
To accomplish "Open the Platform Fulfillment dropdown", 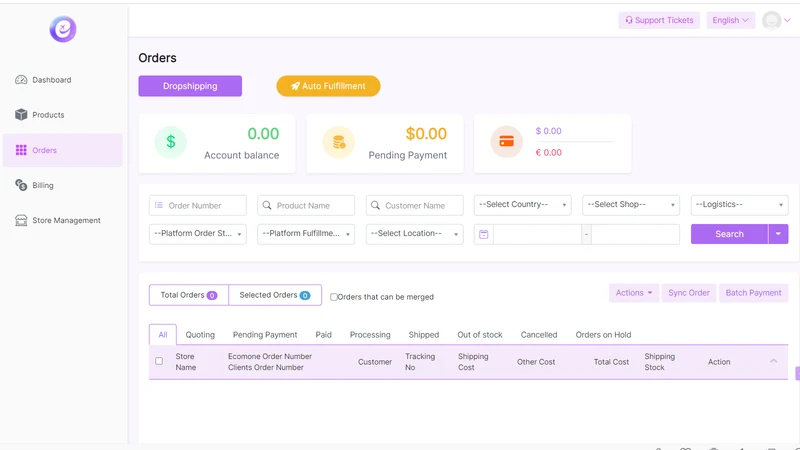I will click(306, 234).
